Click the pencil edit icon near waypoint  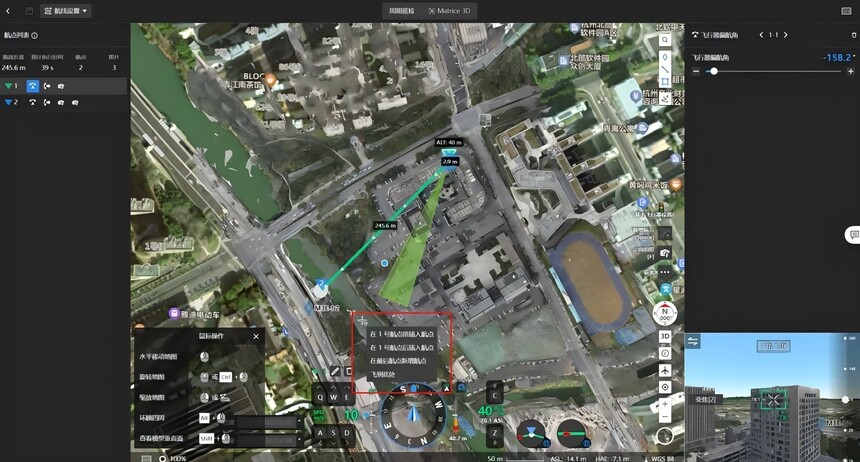[x=335, y=371]
